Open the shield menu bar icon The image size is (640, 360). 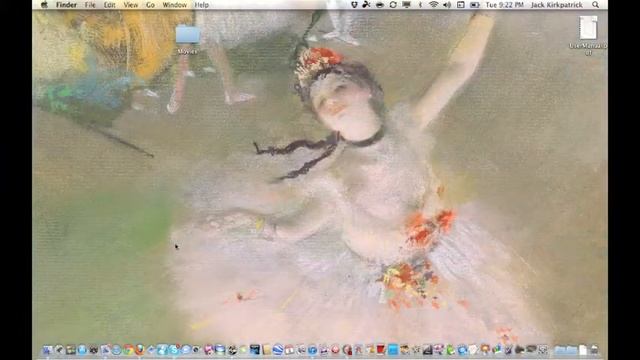tap(354, 5)
